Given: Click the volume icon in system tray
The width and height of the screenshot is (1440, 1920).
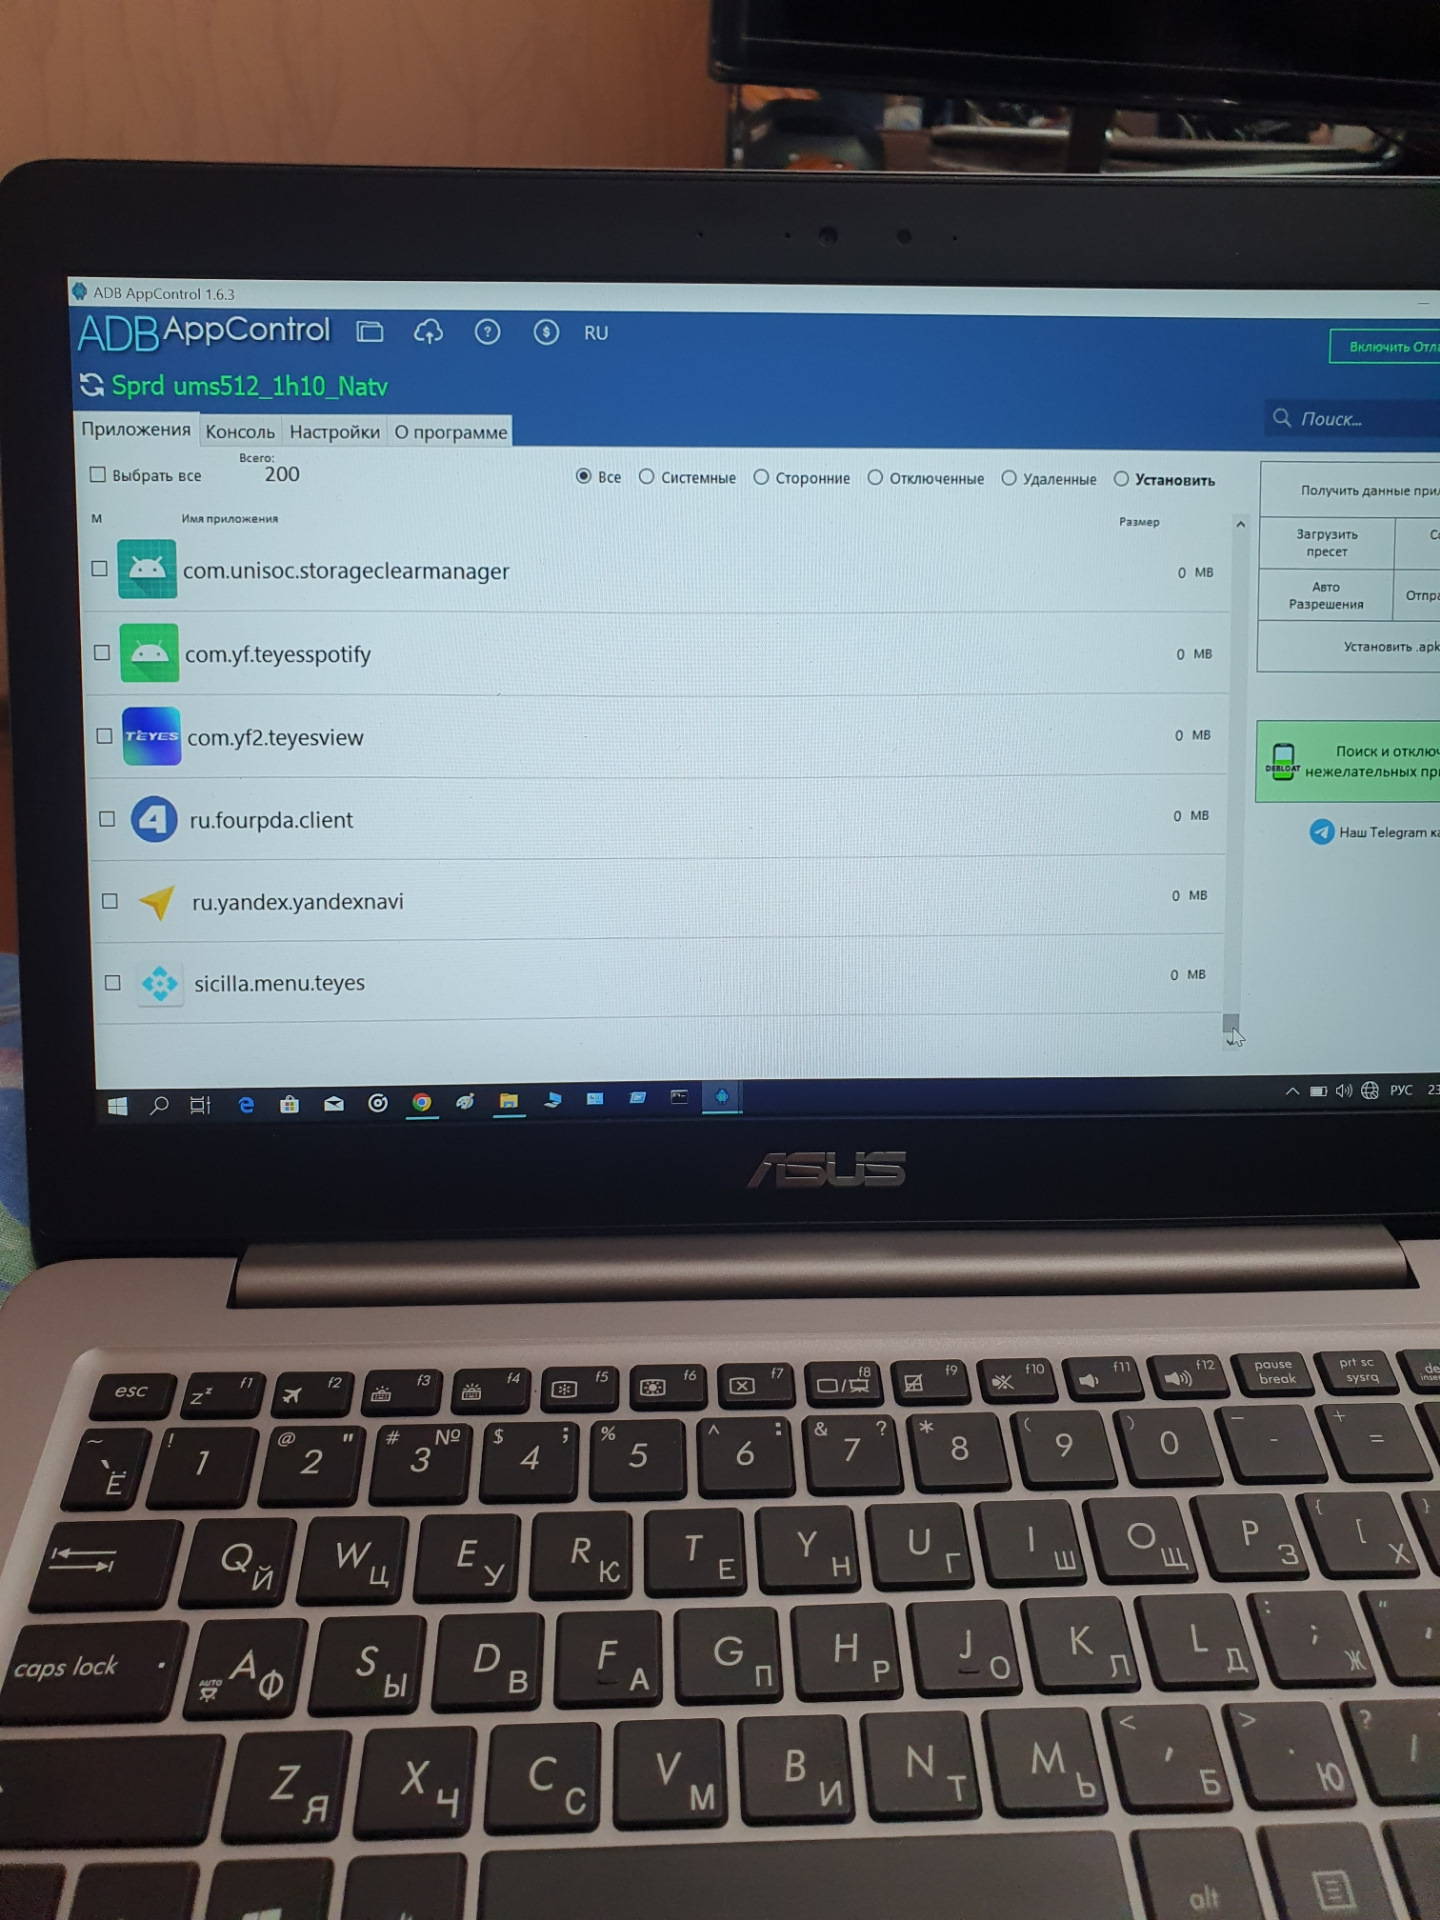Looking at the screenshot, I should pos(1344,1090).
